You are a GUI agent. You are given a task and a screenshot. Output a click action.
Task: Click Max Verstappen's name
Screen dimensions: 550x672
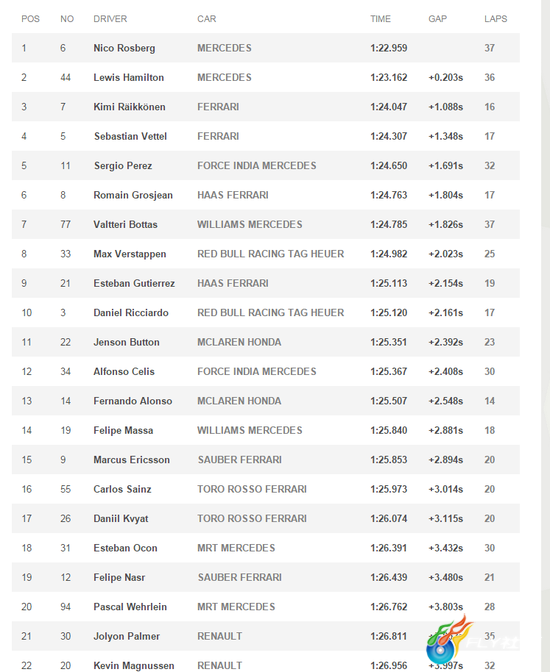click(130, 254)
